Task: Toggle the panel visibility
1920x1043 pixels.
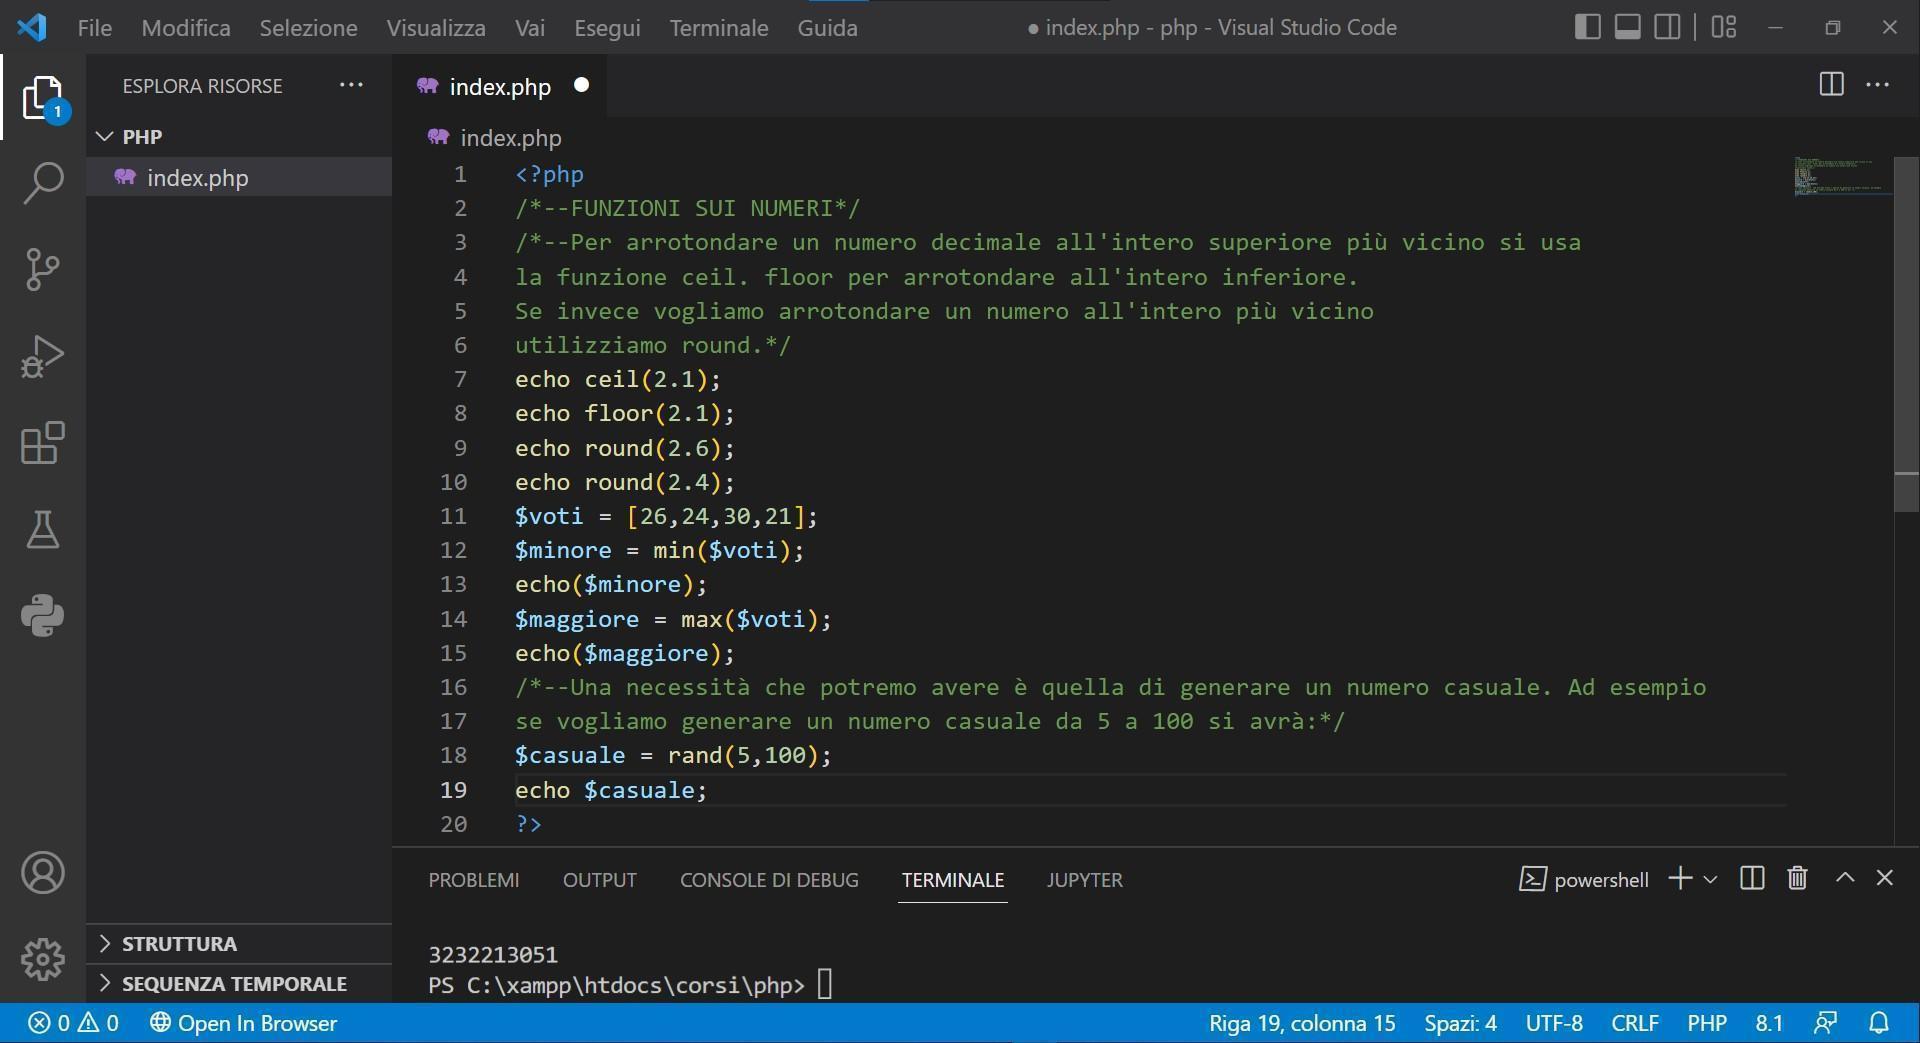Action: 1626,27
